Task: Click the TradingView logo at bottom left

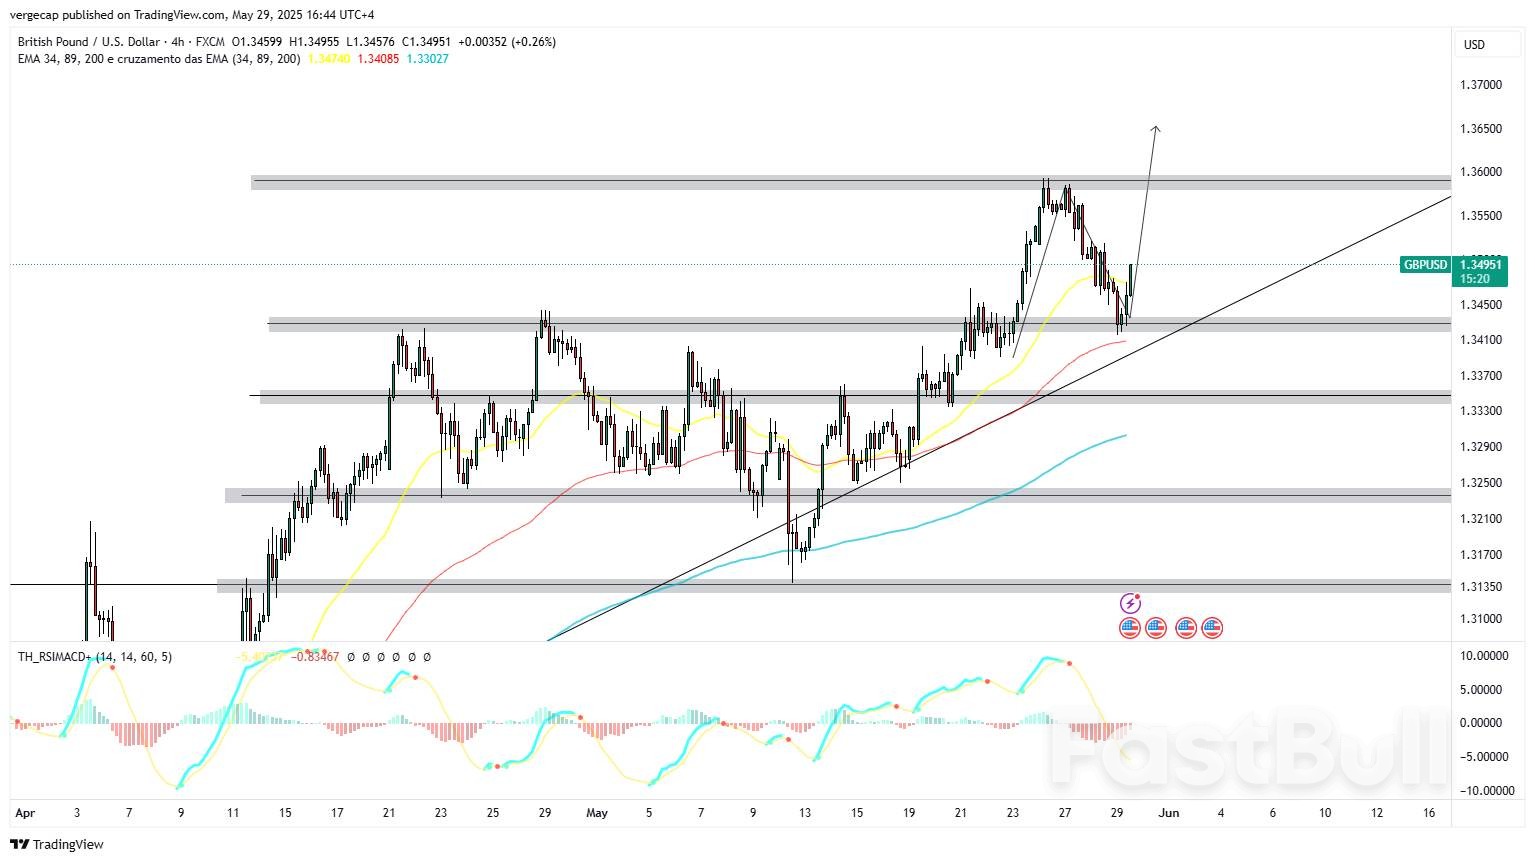Action: point(57,844)
